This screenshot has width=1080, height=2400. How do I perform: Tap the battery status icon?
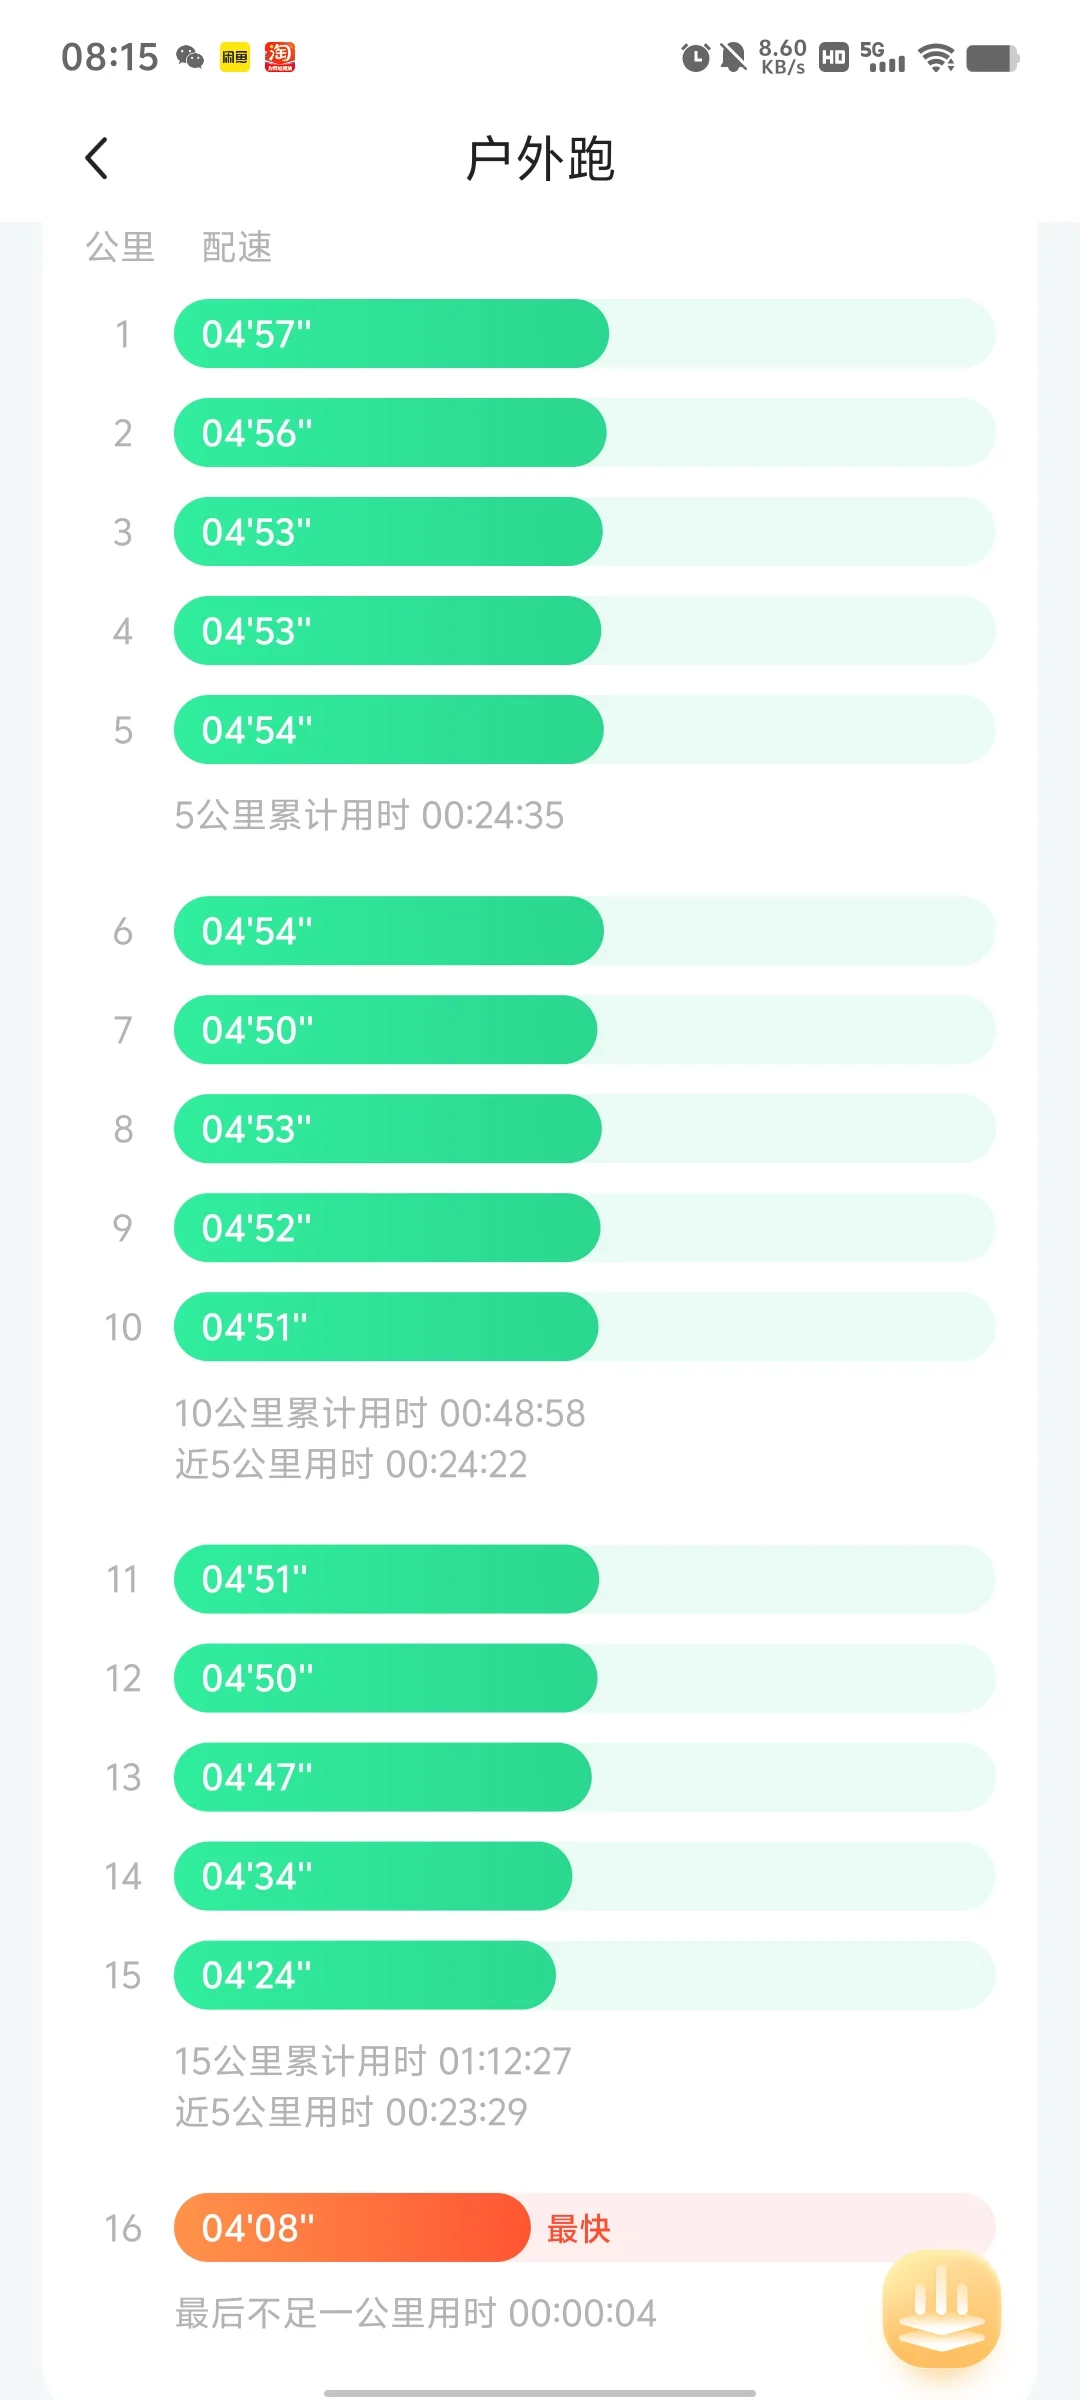click(993, 58)
